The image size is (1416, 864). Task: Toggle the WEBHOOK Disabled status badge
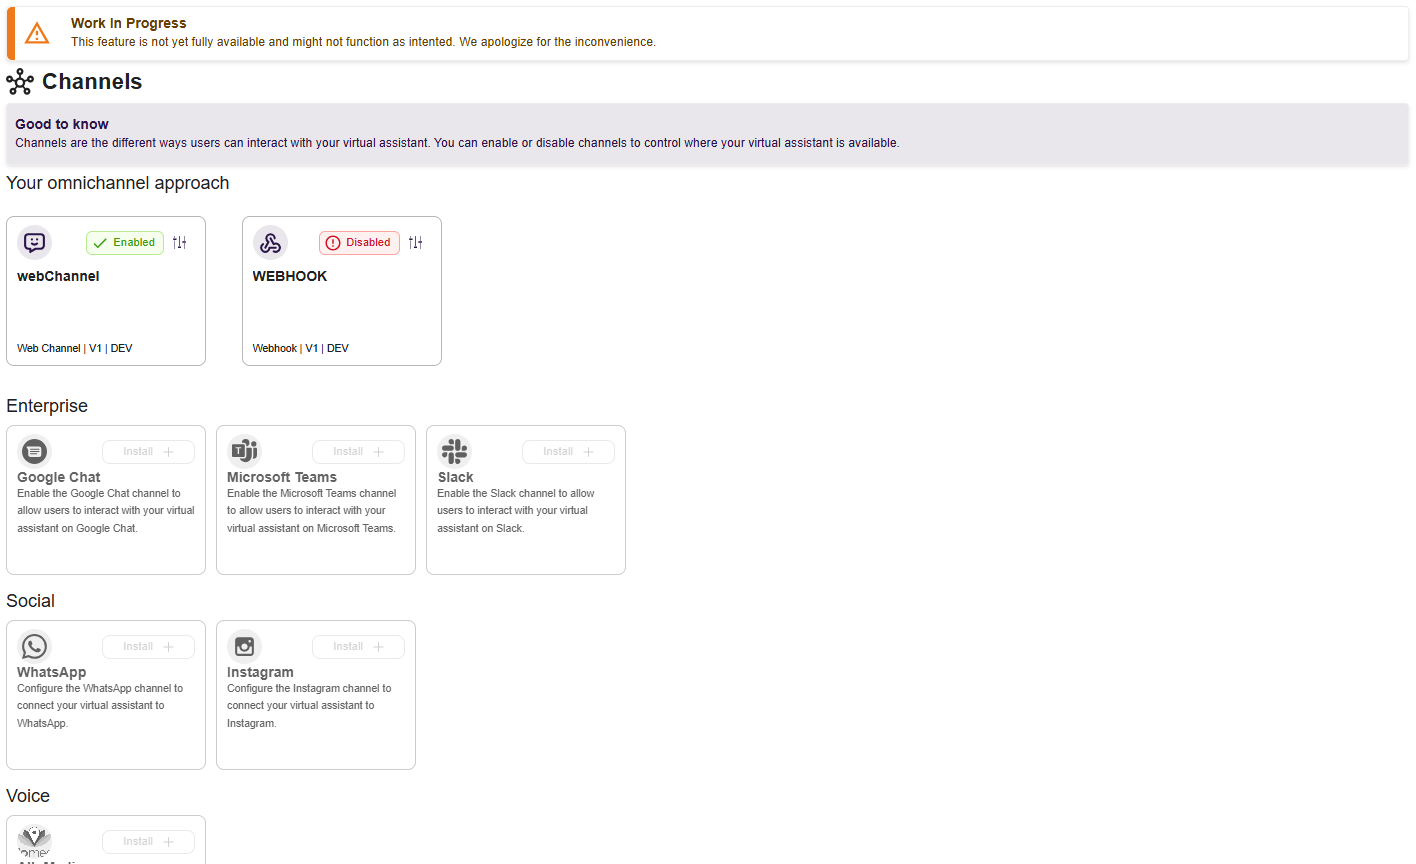(359, 242)
